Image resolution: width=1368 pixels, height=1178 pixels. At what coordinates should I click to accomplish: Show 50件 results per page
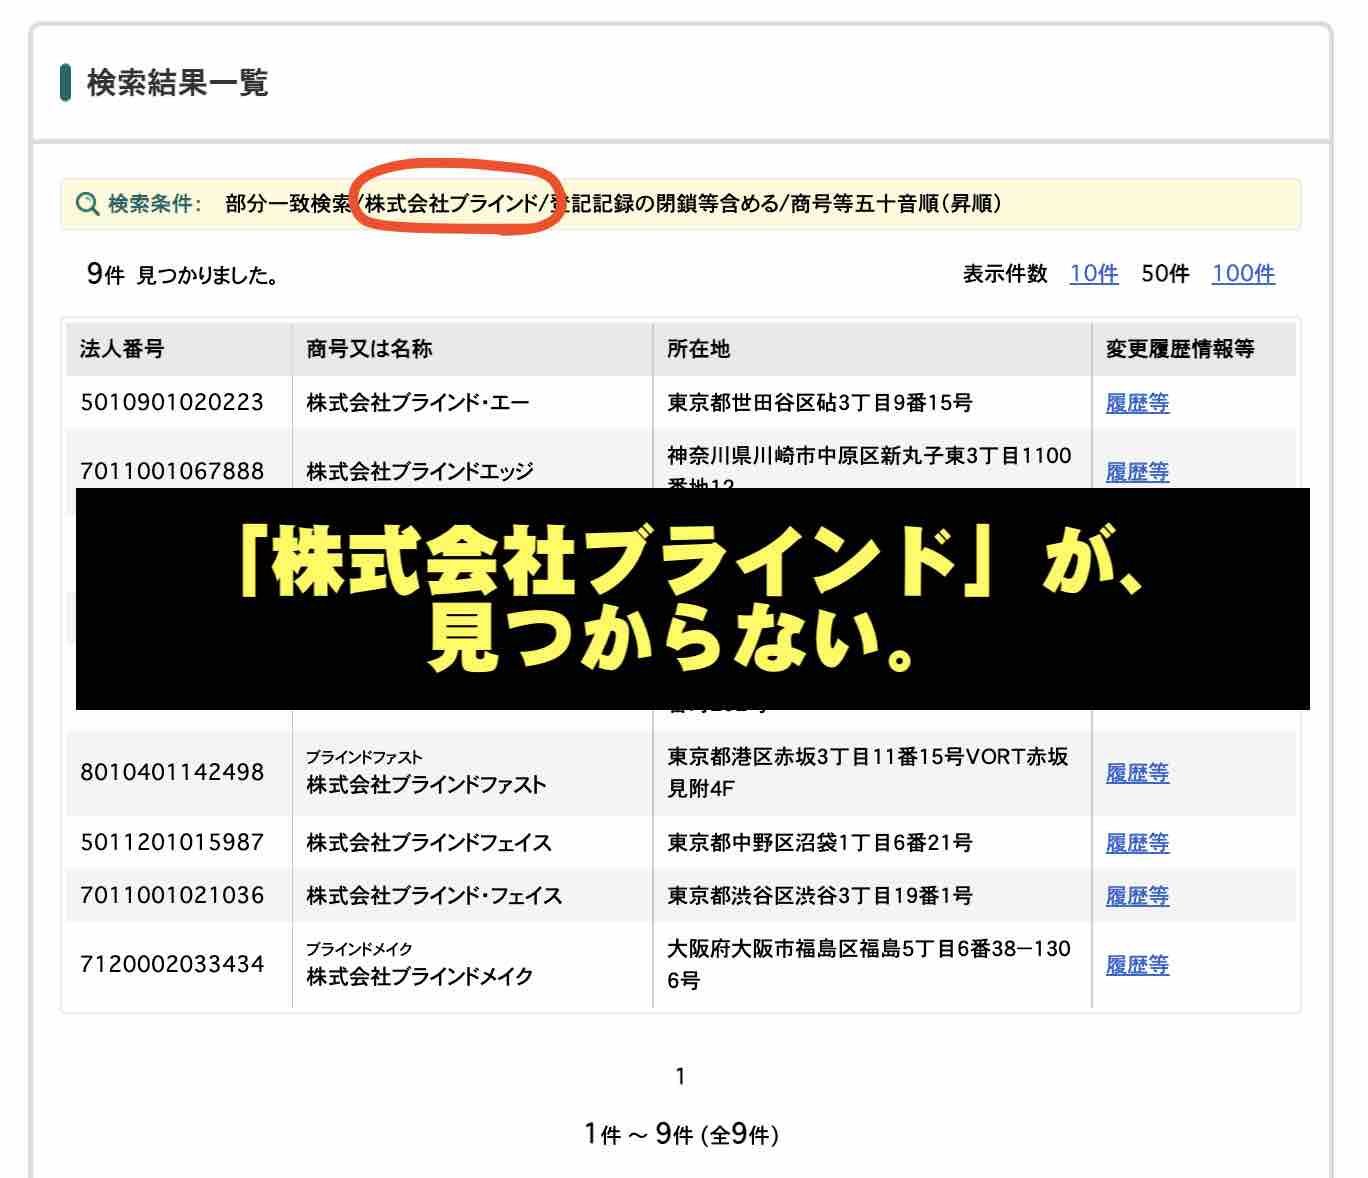pos(1165,273)
